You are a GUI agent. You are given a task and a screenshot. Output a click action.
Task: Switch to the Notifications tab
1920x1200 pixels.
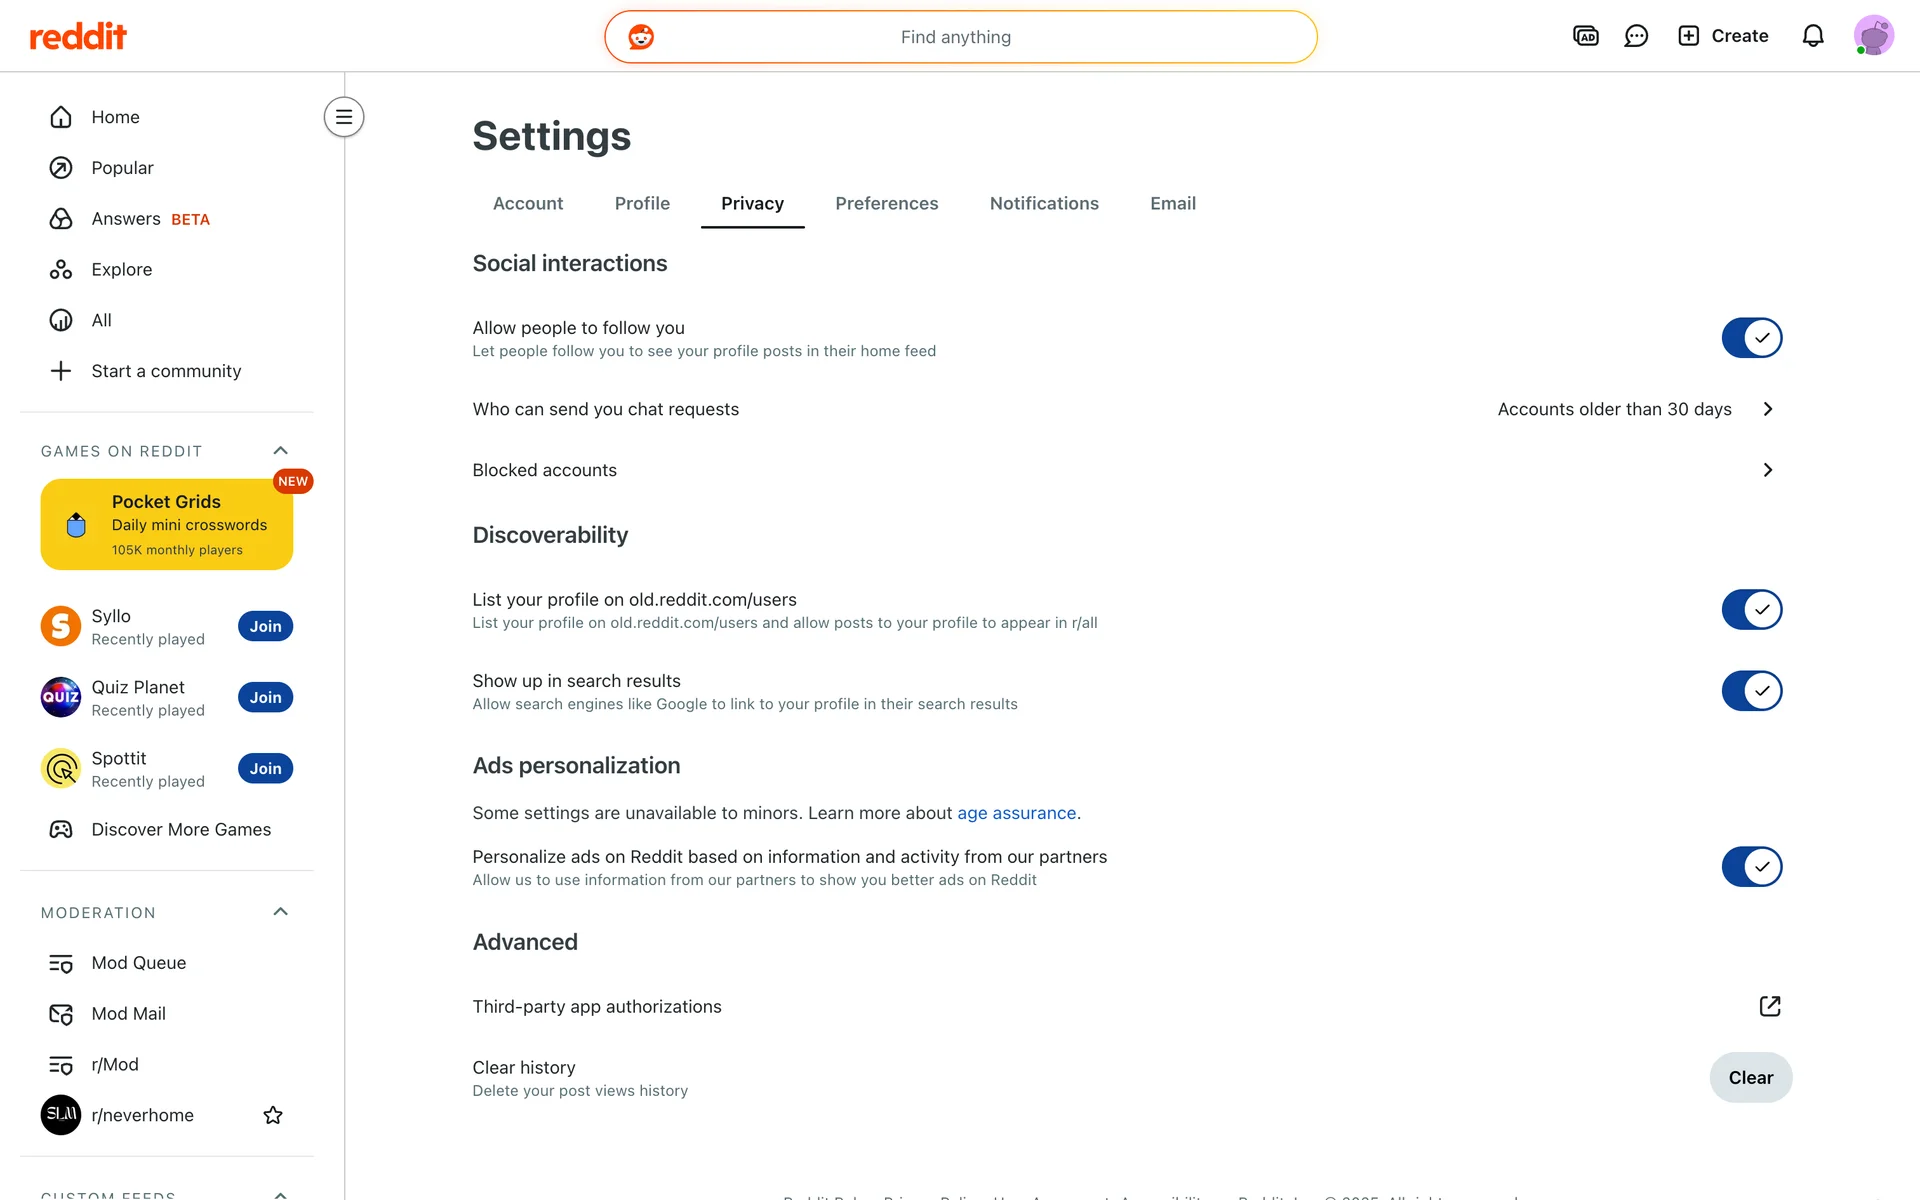click(1044, 204)
